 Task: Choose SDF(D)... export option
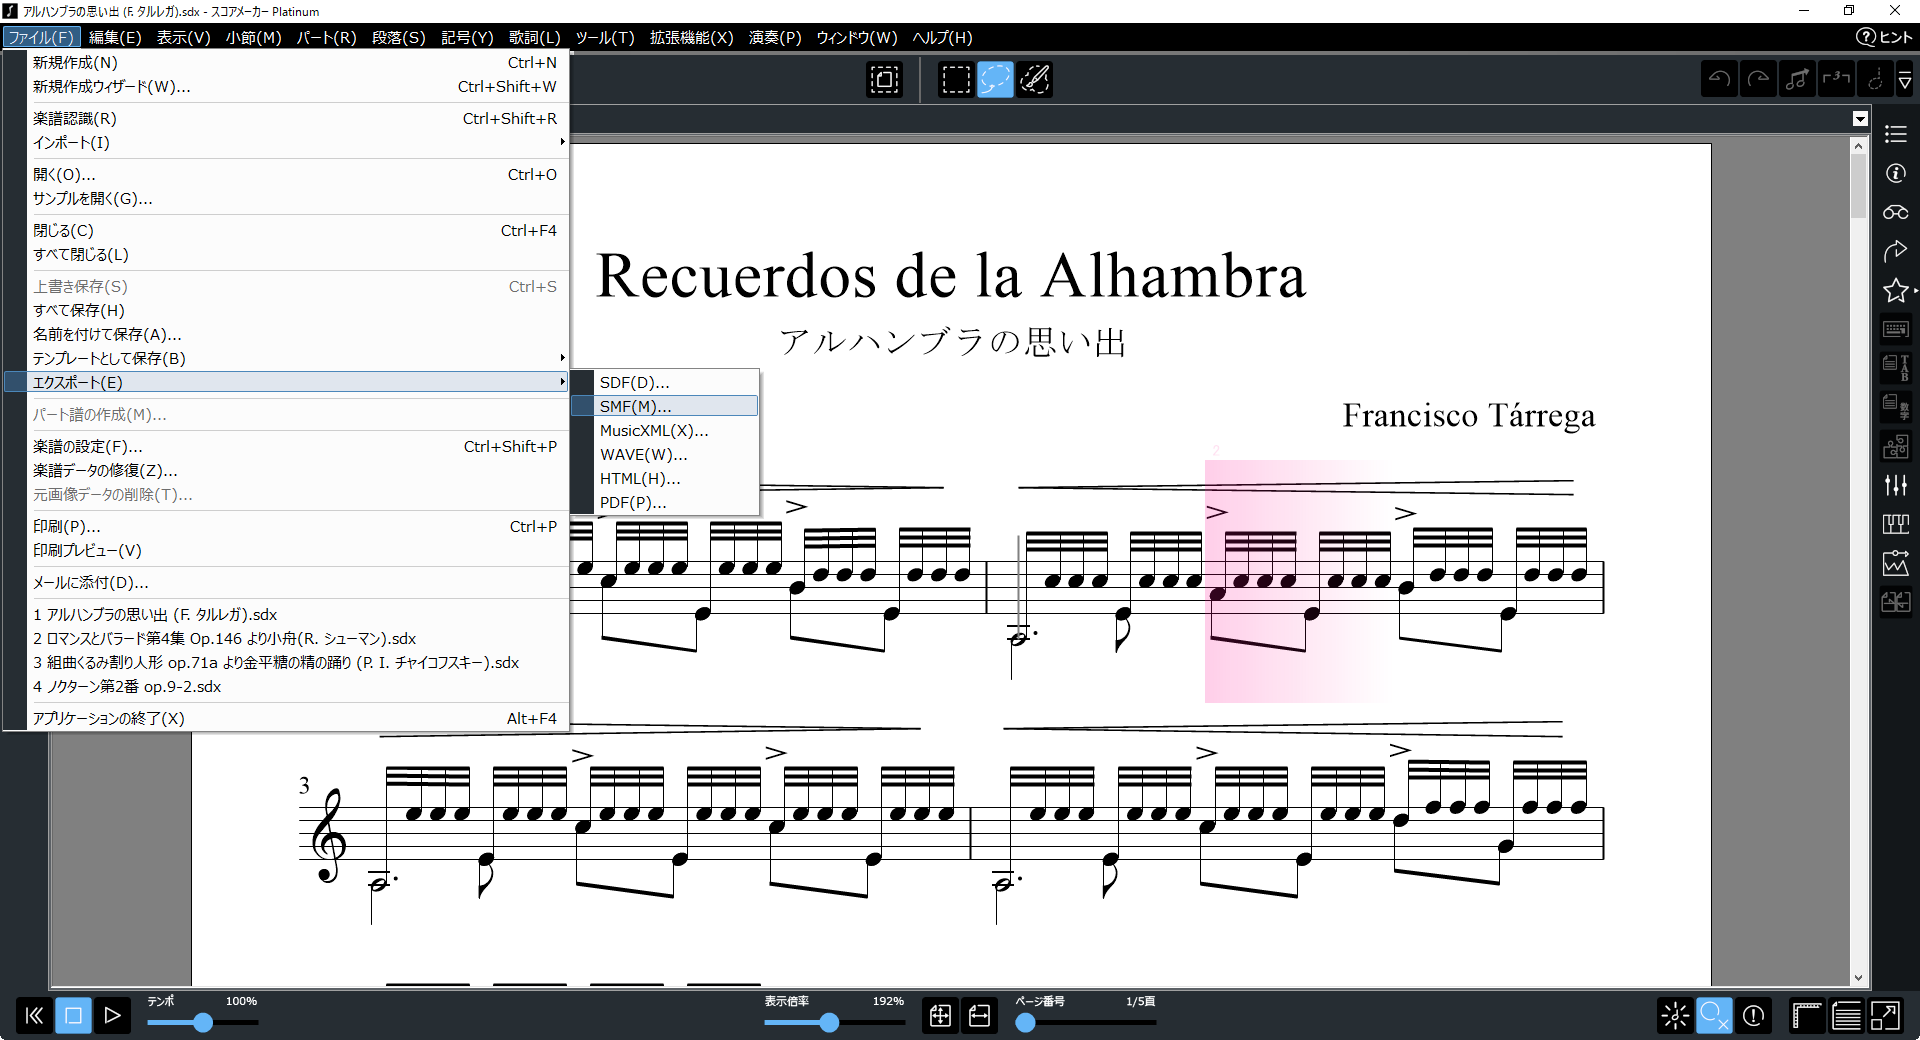pyautogui.click(x=664, y=382)
